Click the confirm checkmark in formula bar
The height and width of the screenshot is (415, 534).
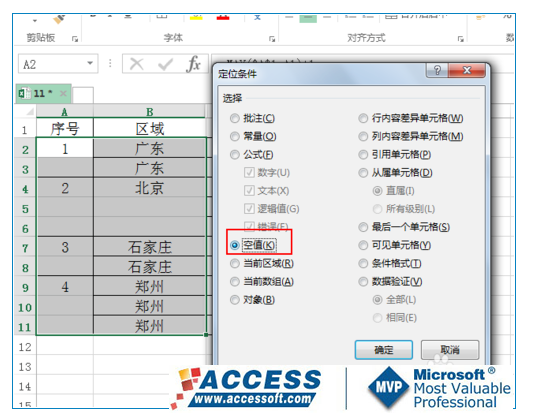(166, 64)
